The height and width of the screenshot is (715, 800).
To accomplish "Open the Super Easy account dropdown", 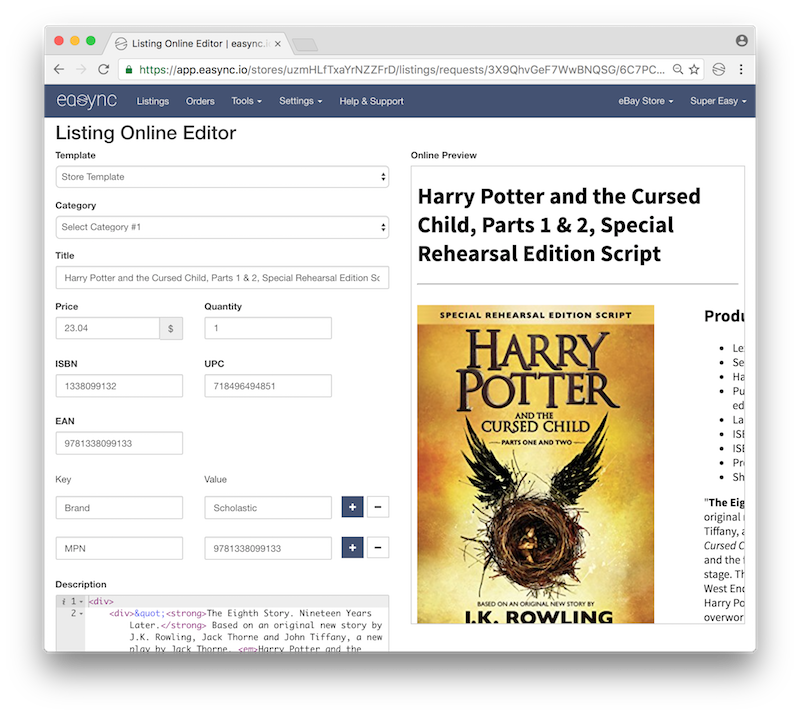I will [x=718, y=101].
